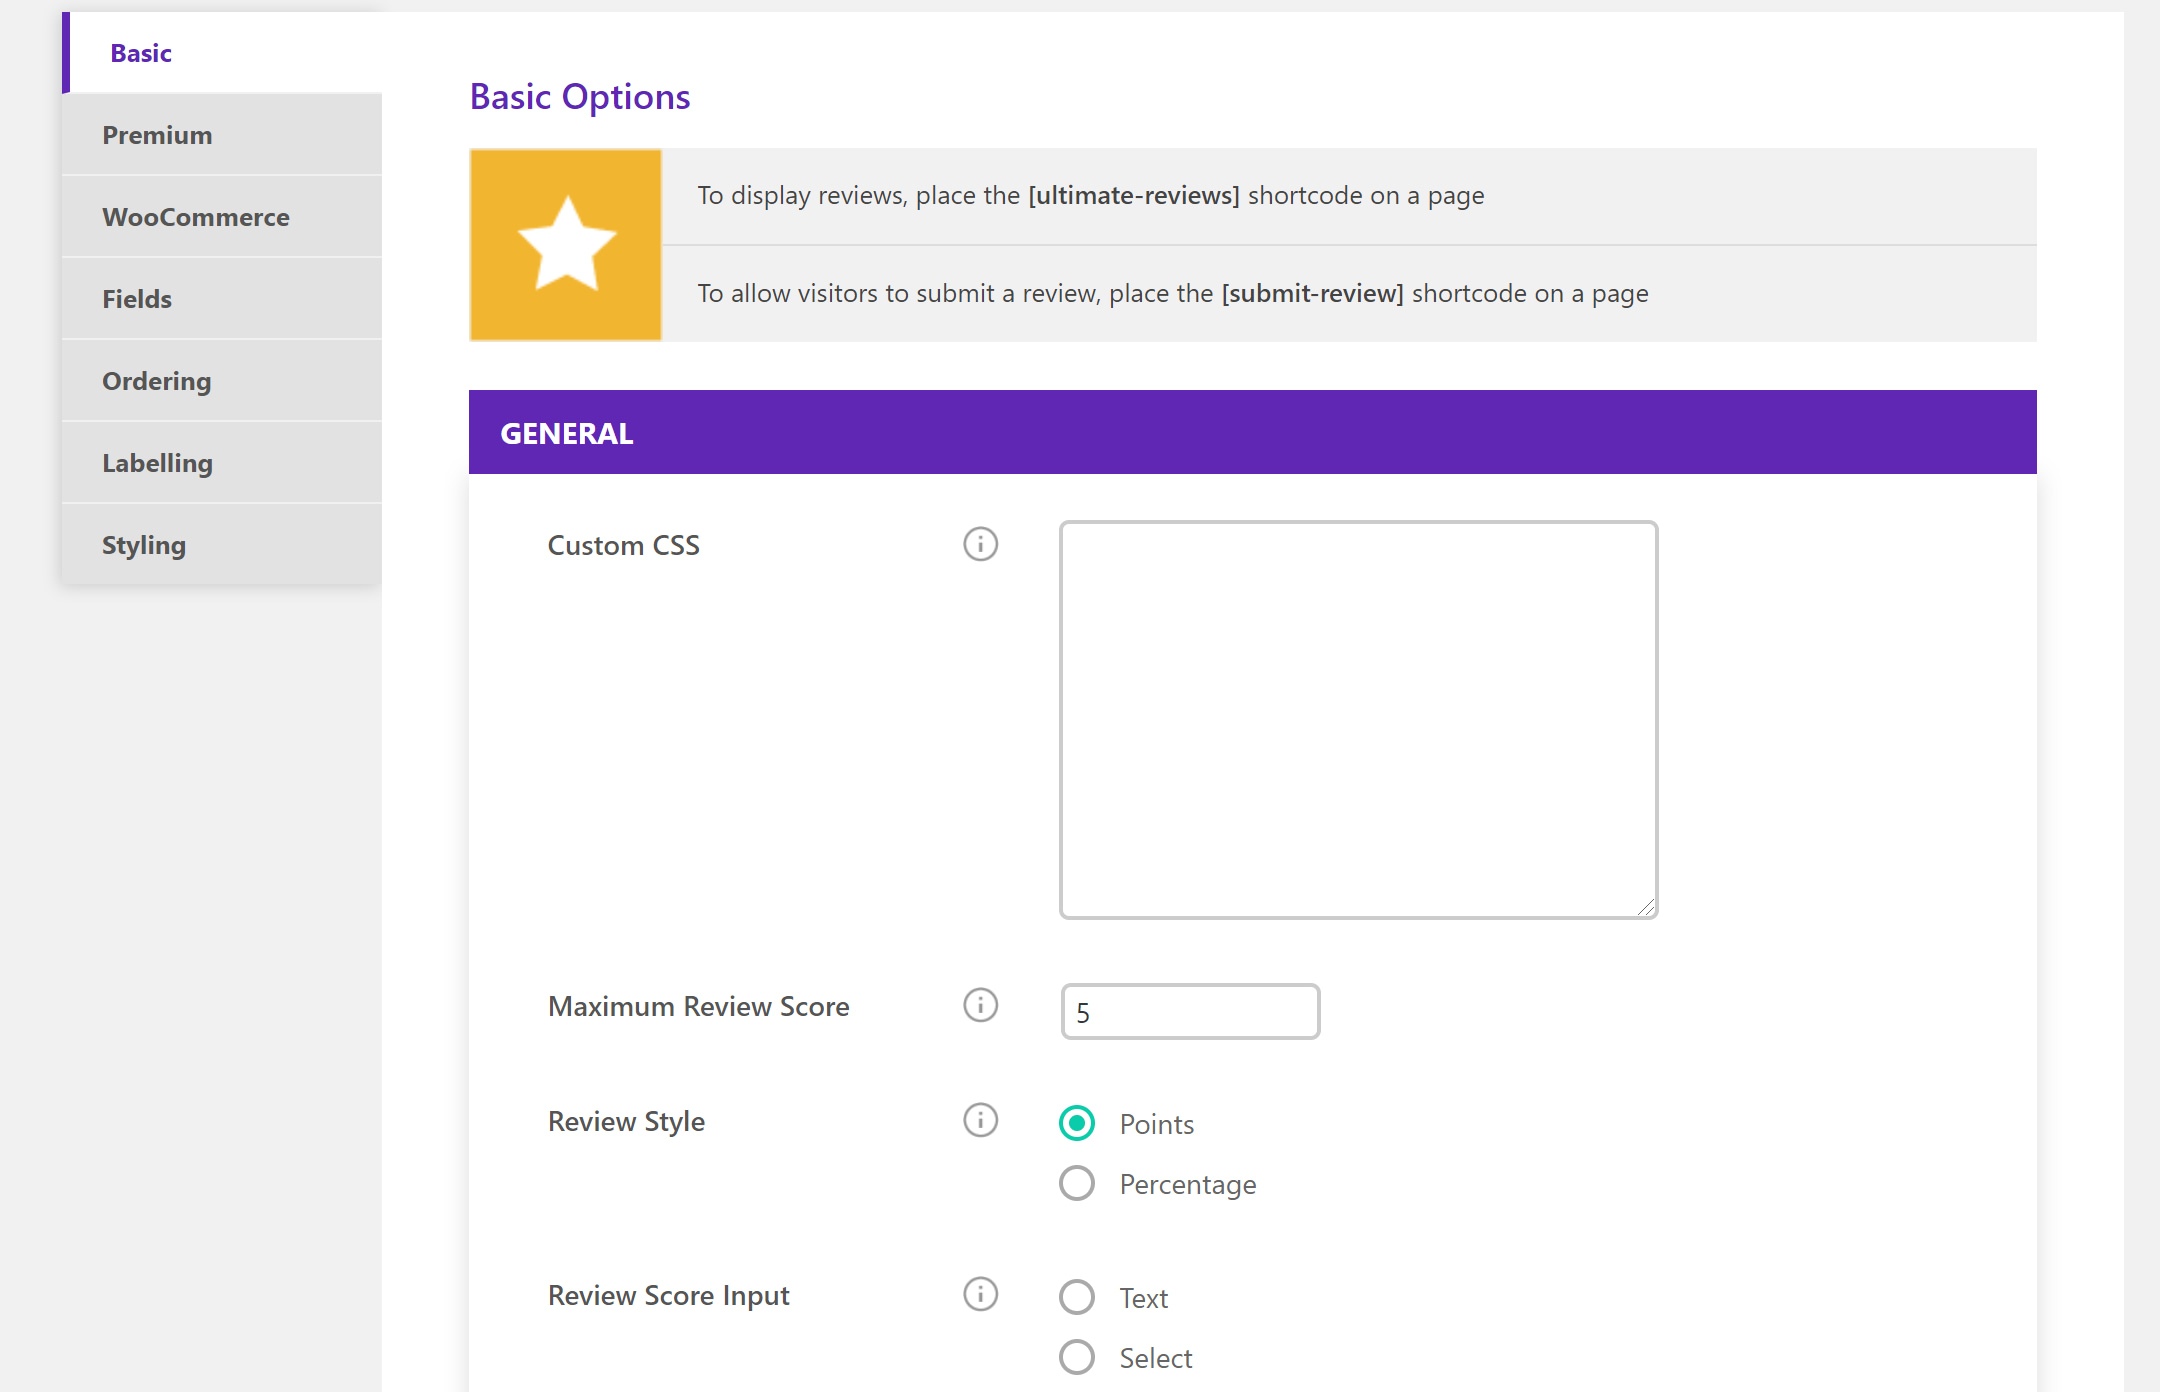Open the Ordering settings tab
Viewport: 2160px width, 1392px height.
pyautogui.click(x=156, y=380)
